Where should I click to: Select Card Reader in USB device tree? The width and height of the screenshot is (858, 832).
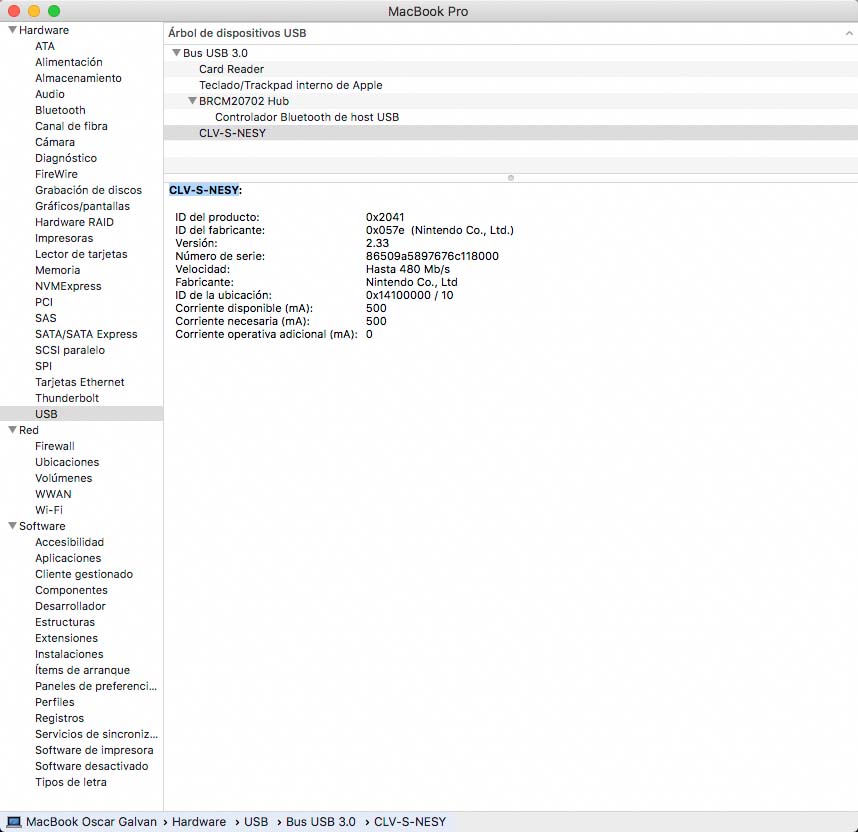[x=231, y=69]
